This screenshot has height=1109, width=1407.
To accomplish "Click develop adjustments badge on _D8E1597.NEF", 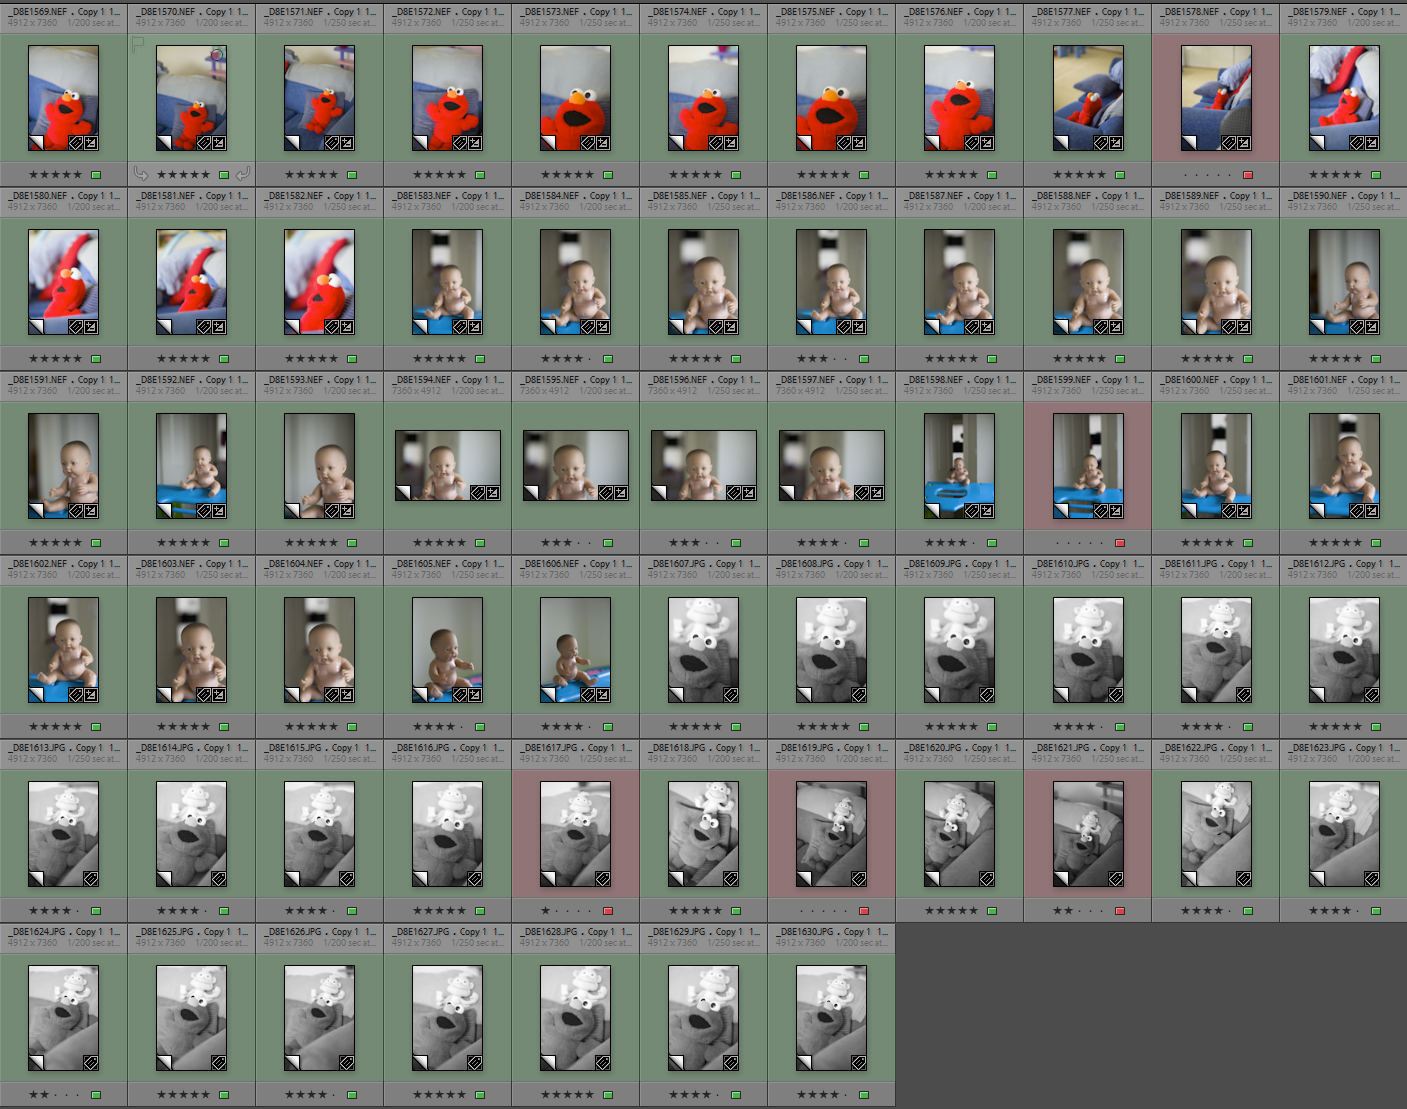I will (877, 492).
